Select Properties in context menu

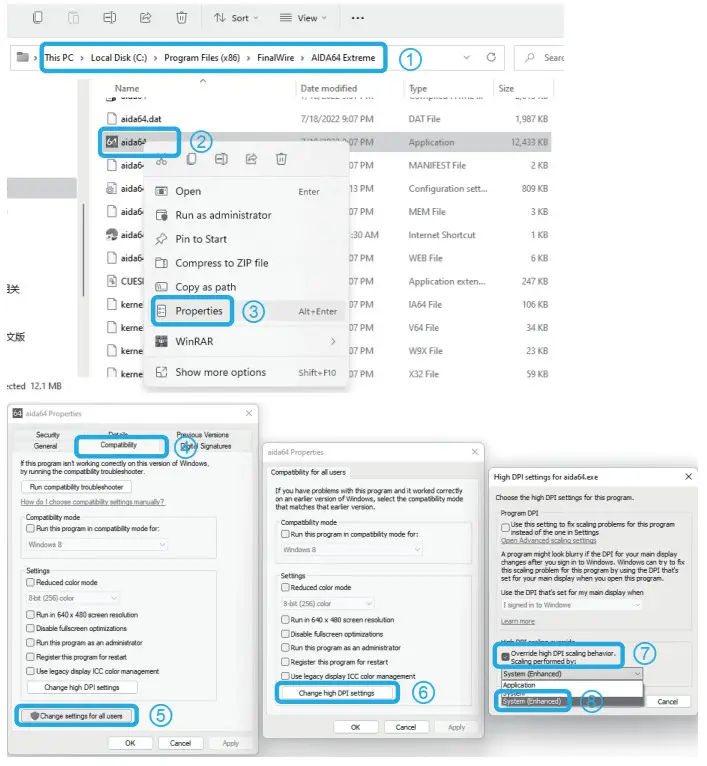pyautogui.click(x=246, y=311)
